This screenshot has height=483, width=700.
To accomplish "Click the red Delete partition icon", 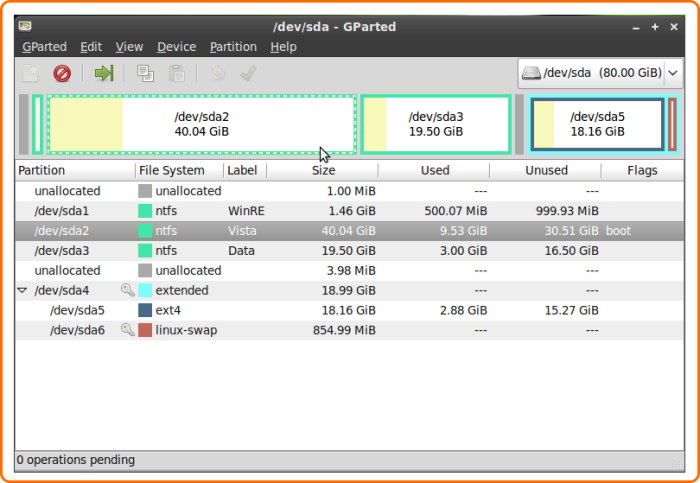I will tap(62, 73).
